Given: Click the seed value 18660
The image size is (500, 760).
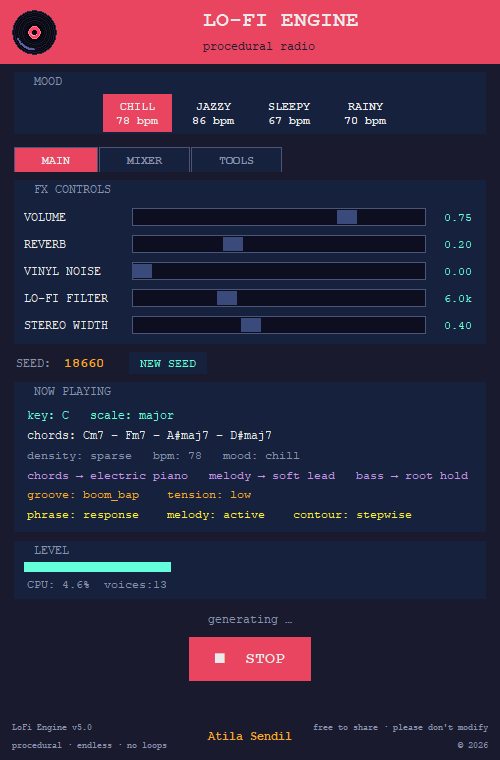Looking at the screenshot, I should click(84, 364).
